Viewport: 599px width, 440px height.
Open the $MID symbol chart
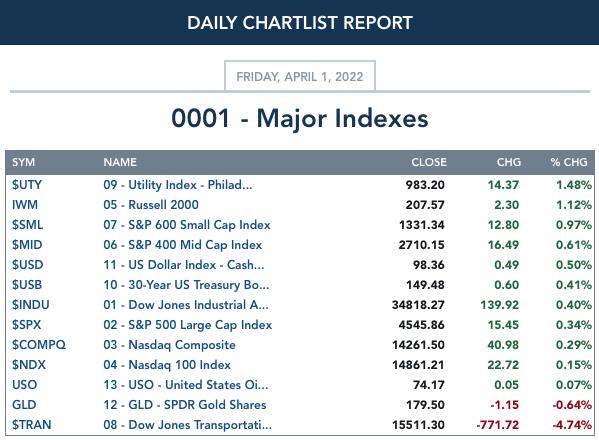click(27, 245)
